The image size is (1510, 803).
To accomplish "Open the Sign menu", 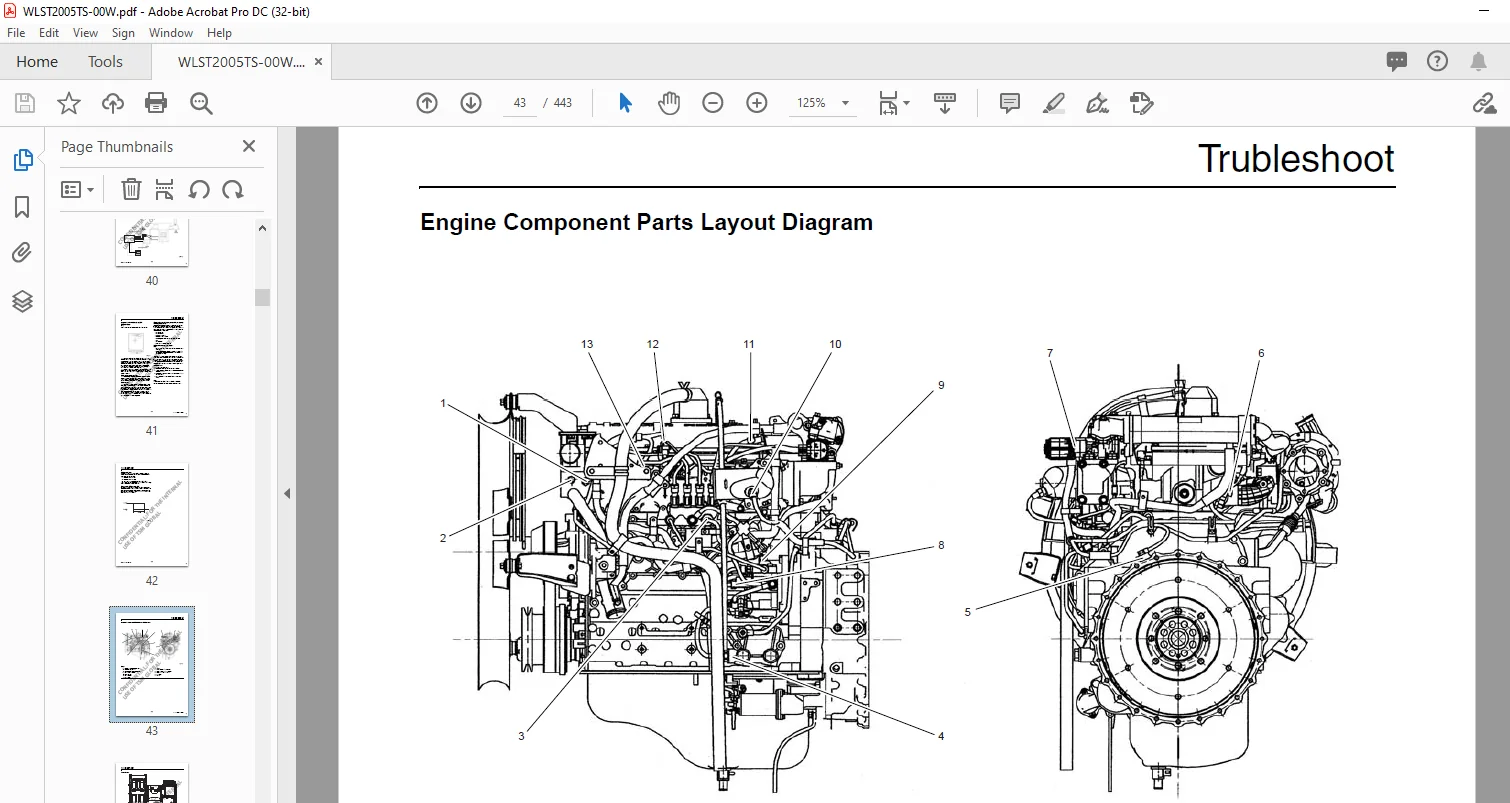I will [123, 33].
